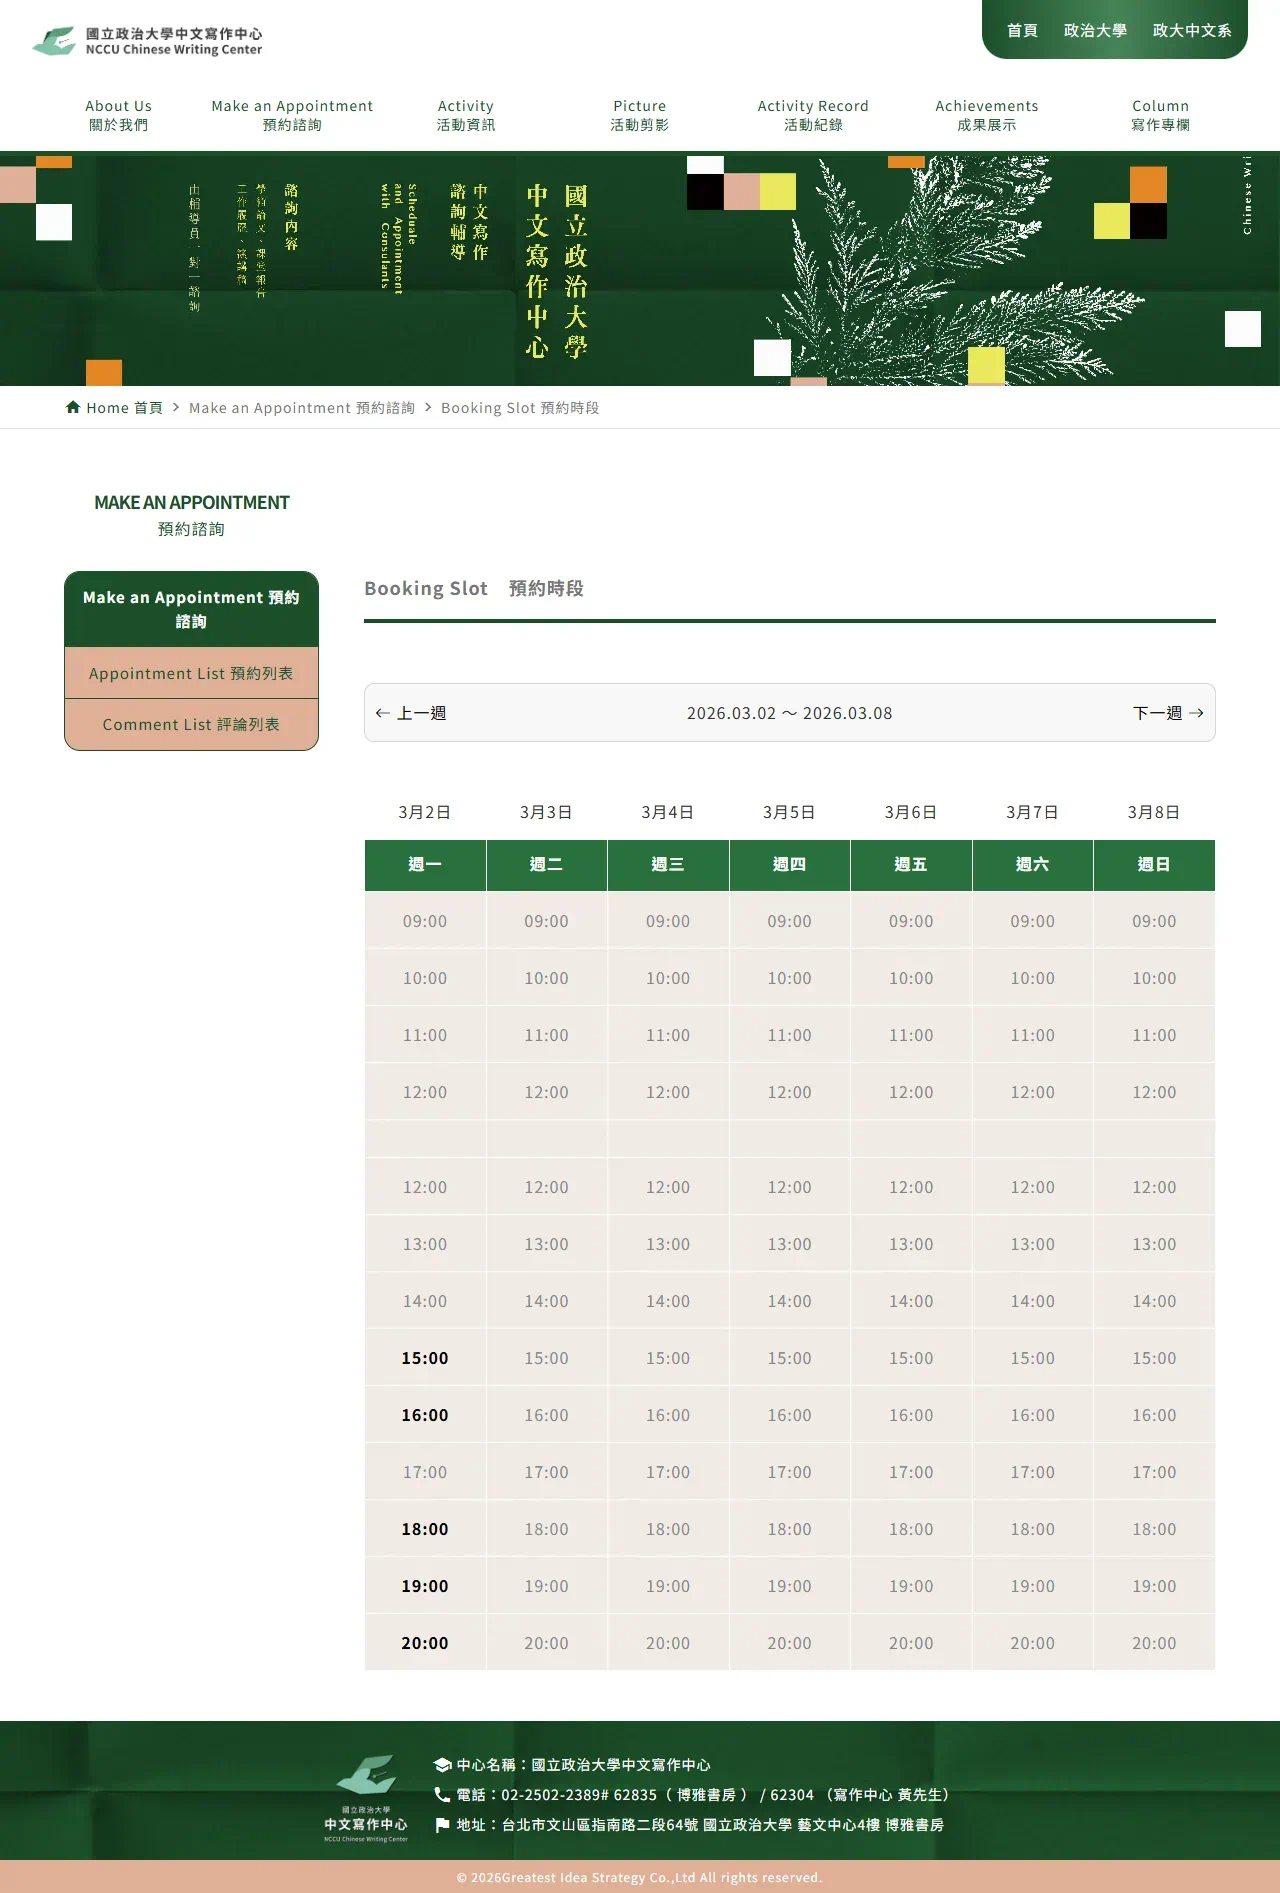Click the 週五 column header
The height and width of the screenshot is (1893, 1280).
[911, 865]
